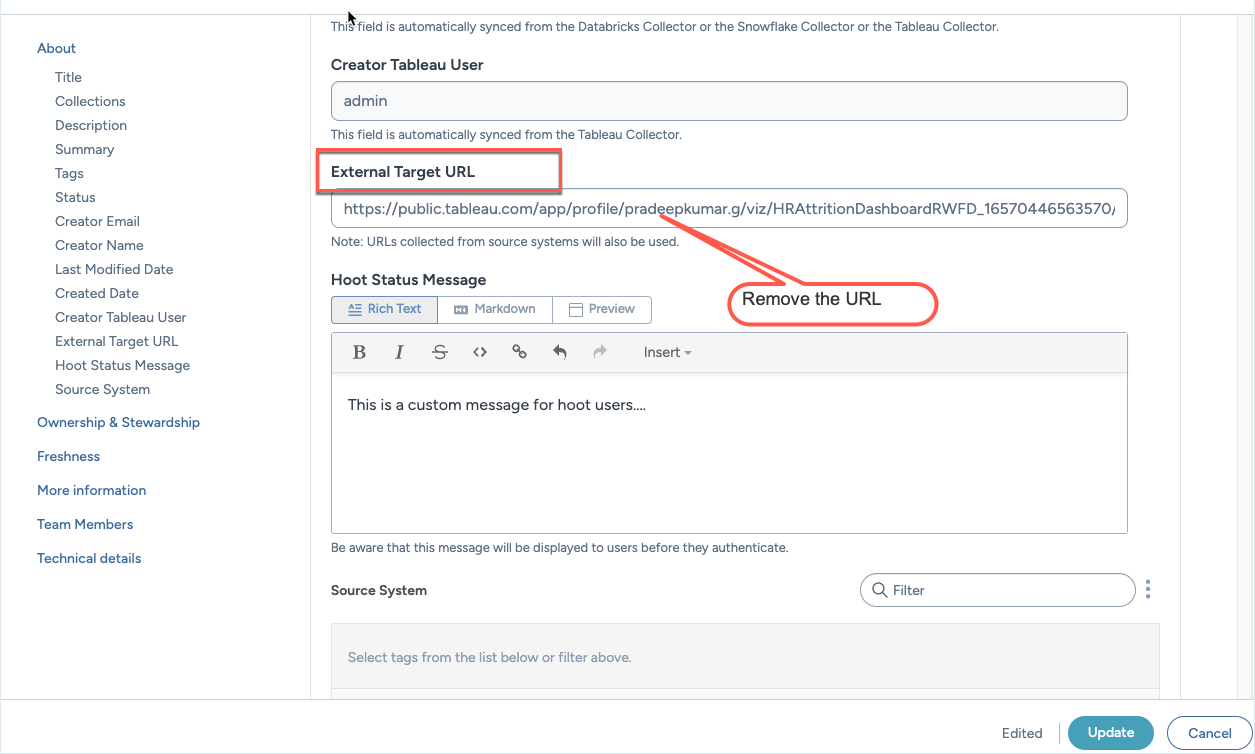The width and height of the screenshot is (1255, 754).
Task: Click the Update button
Action: click(1110, 732)
